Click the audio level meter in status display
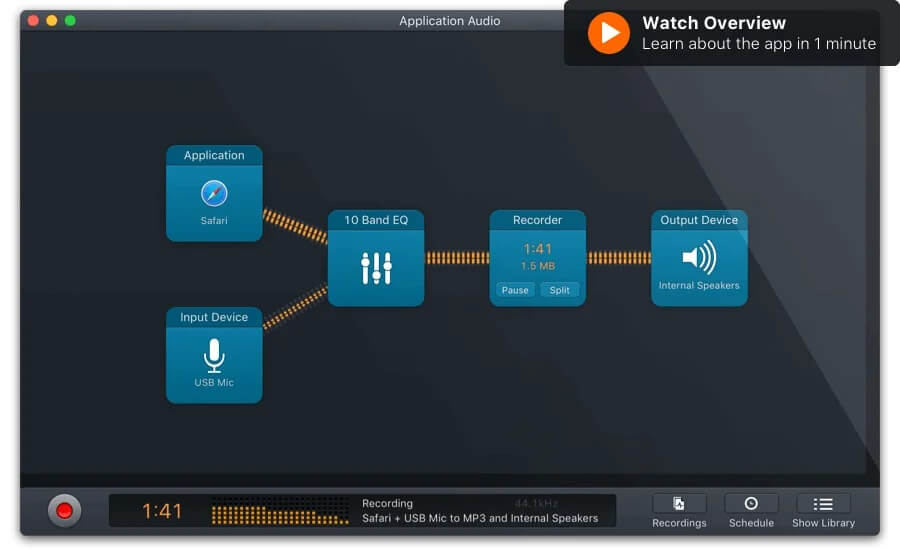900x550 pixels. [280, 510]
